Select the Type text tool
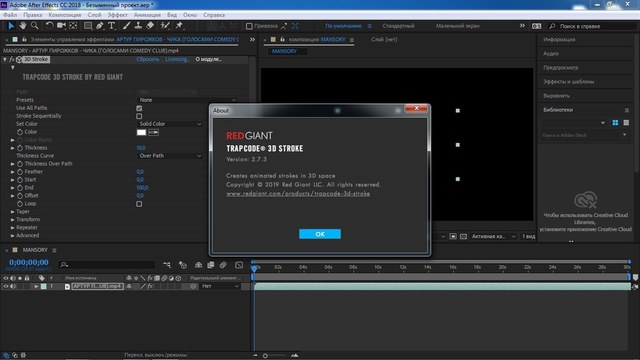Viewport: 640px width, 360px height. coord(111,26)
